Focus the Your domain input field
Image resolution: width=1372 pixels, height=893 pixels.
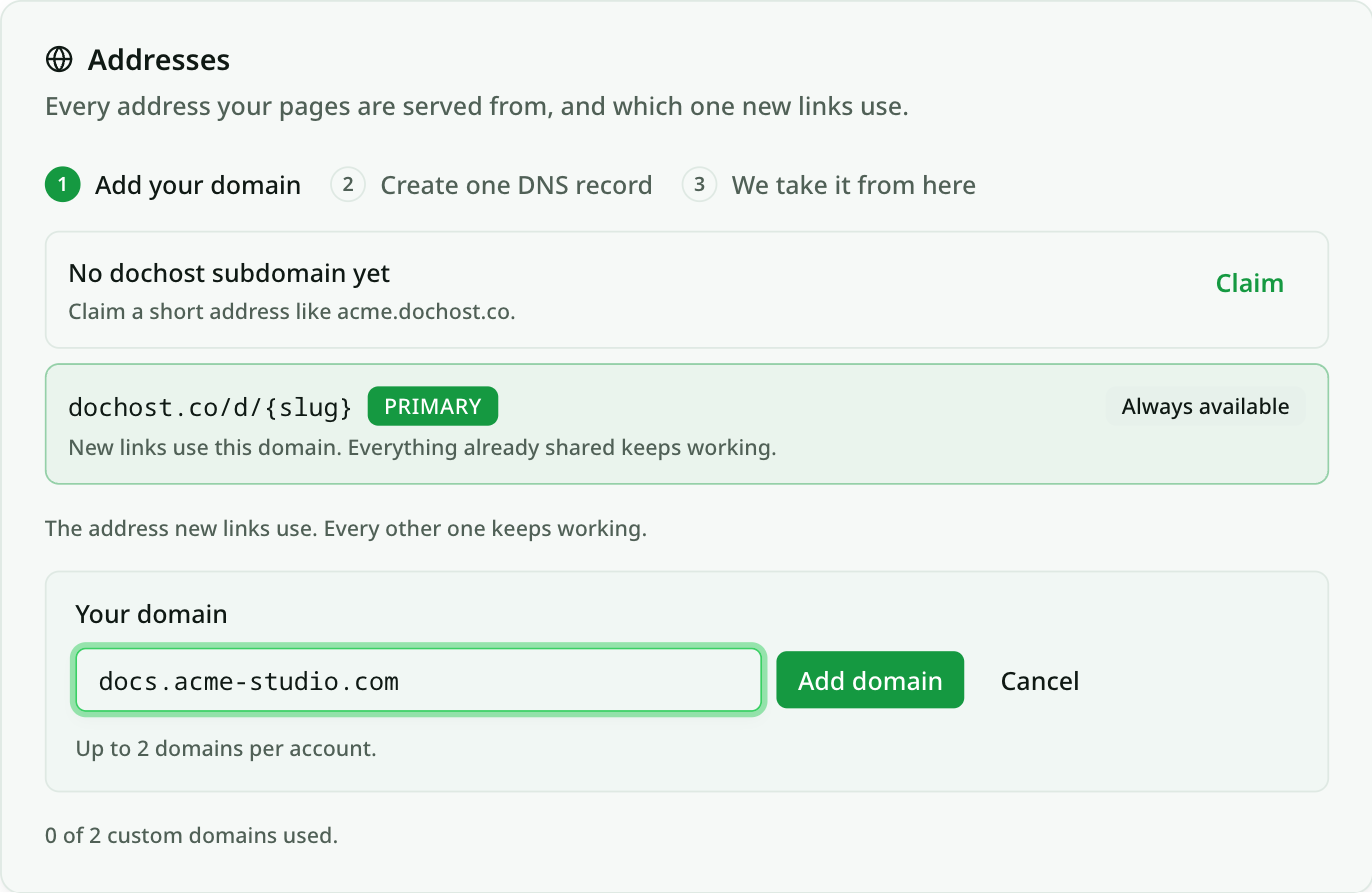click(419, 681)
